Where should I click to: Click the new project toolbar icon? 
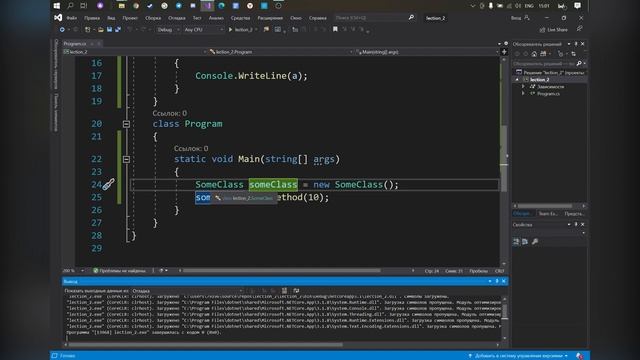point(87,29)
